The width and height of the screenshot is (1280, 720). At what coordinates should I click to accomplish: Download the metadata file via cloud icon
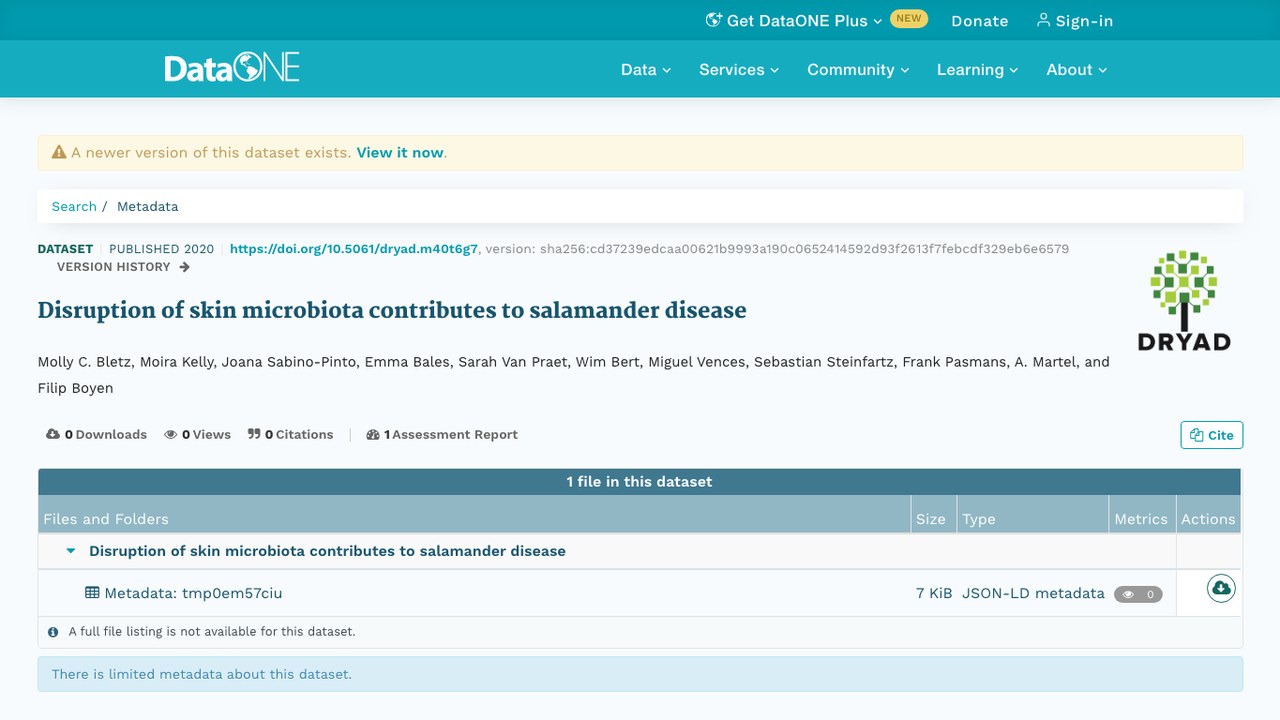pos(1220,588)
